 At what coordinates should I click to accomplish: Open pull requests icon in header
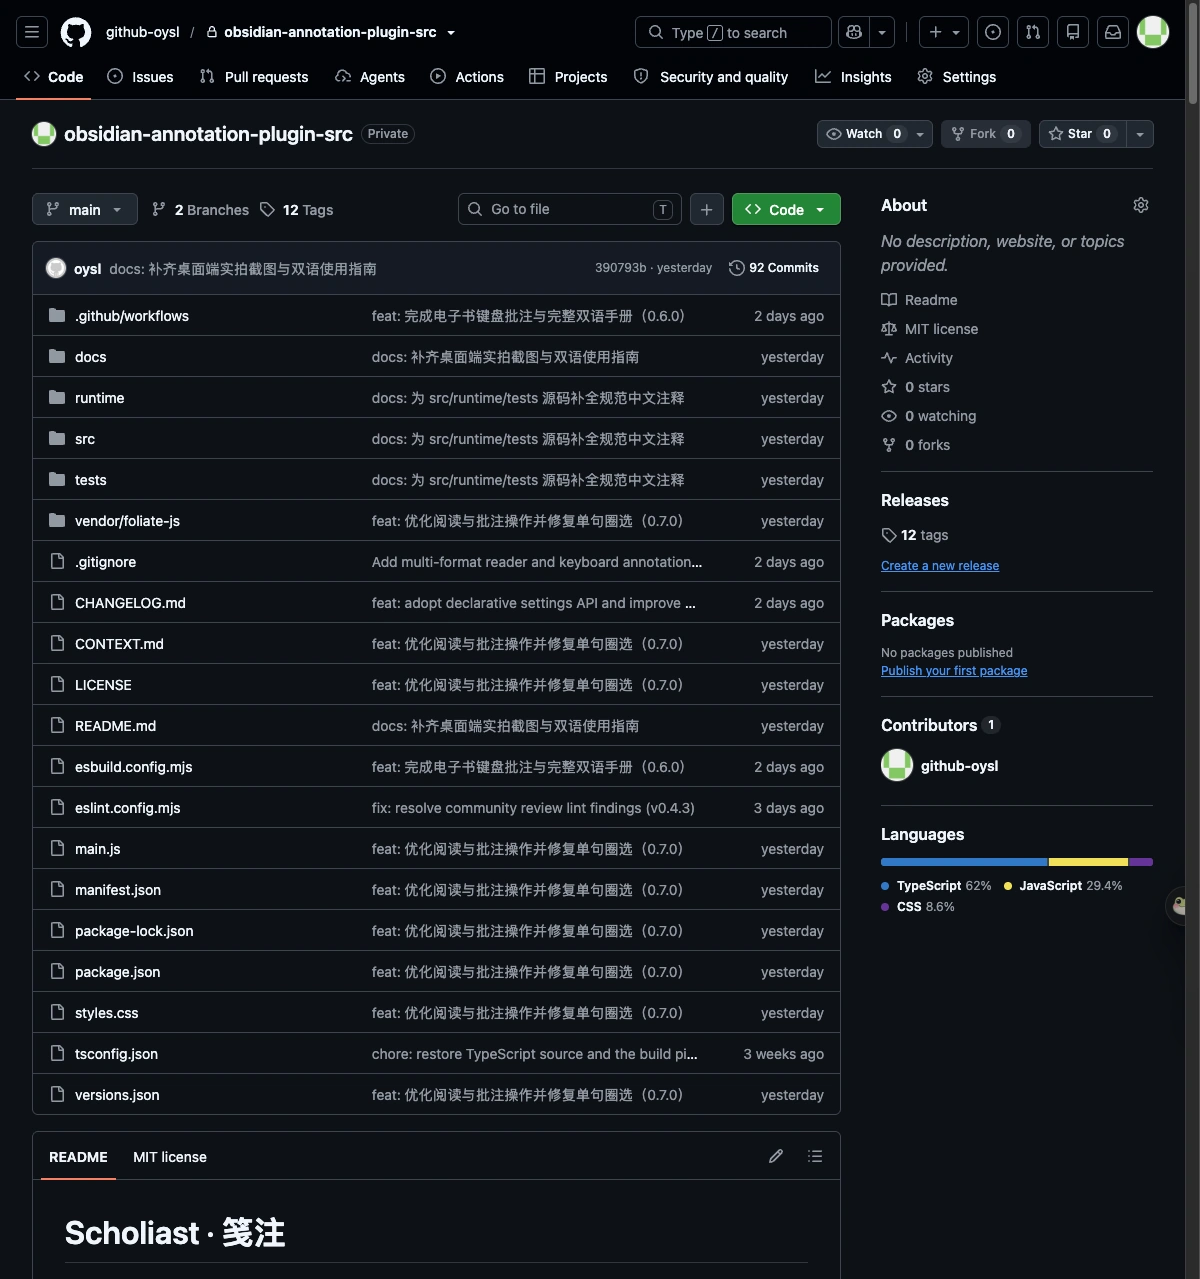(x=1033, y=32)
